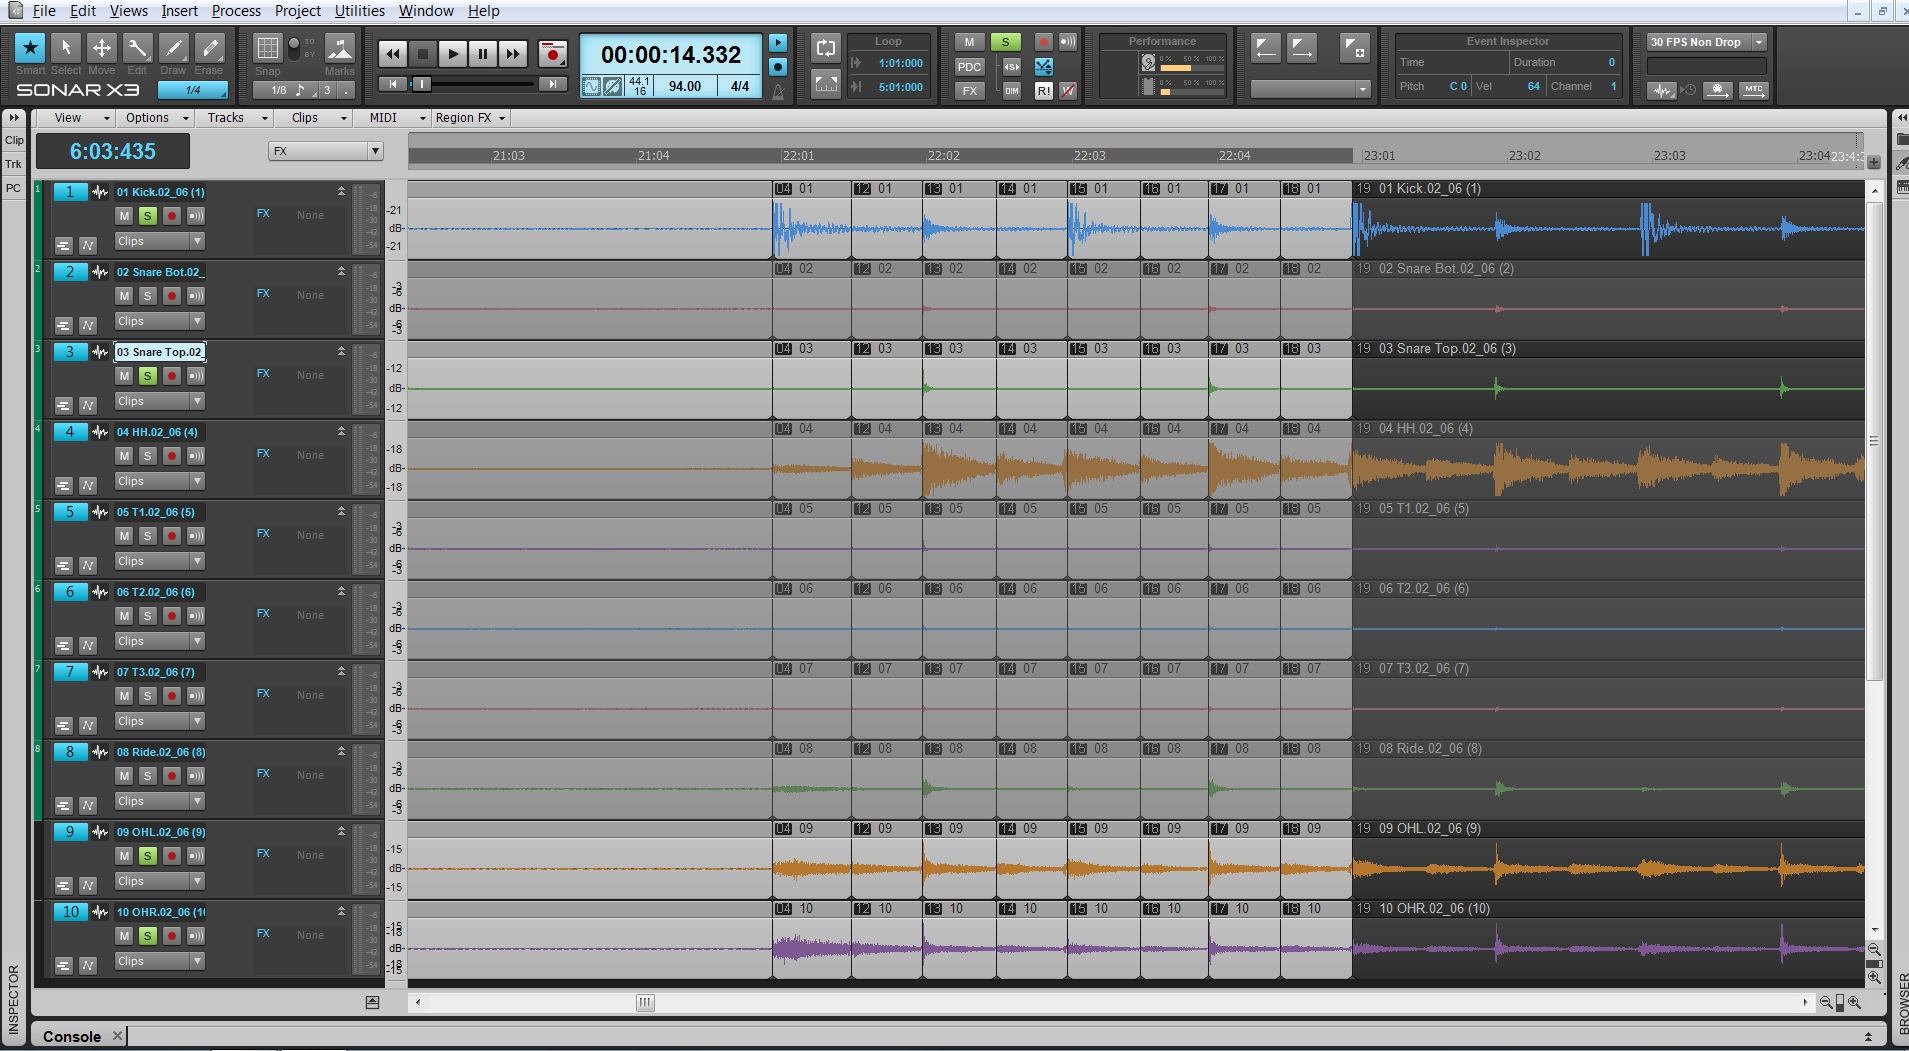The width and height of the screenshot is (1909, 1051).
Task: Select the Erase tool
Action: click(x=210, y=48)
